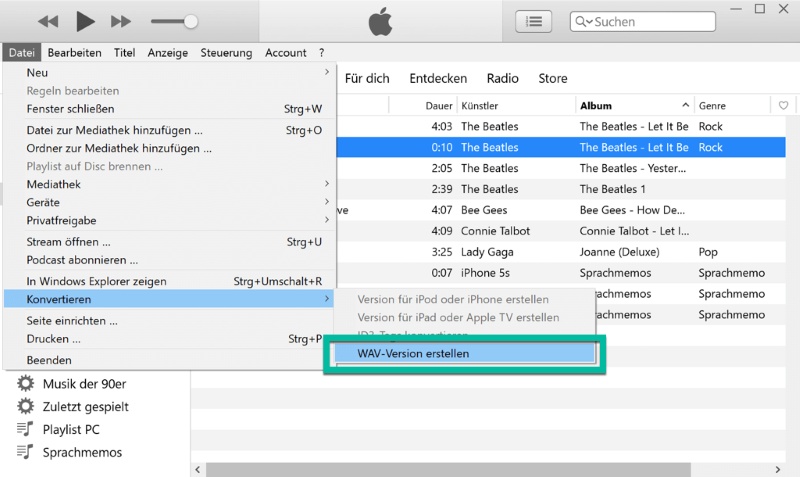Open the Account menu
This screenshot has width=800, height=477.
[x=286, y=53]
